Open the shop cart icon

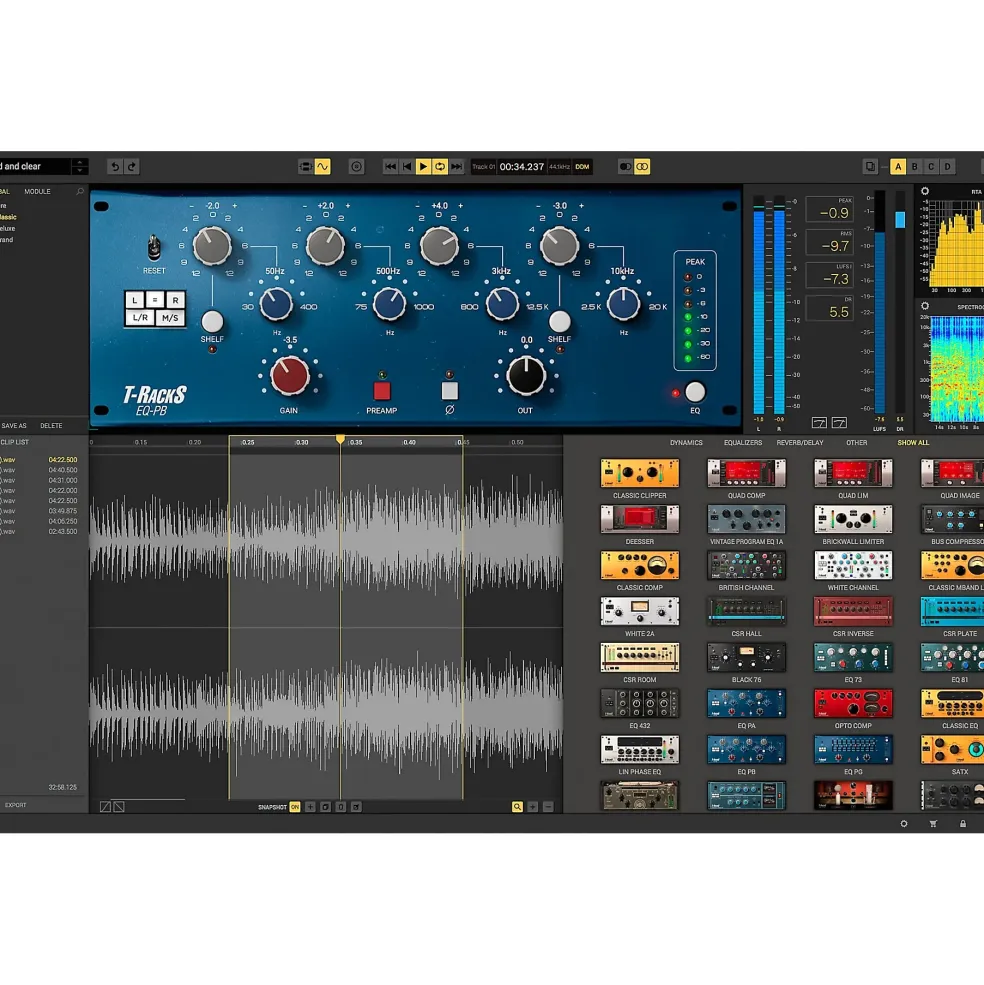pos(933,824)
